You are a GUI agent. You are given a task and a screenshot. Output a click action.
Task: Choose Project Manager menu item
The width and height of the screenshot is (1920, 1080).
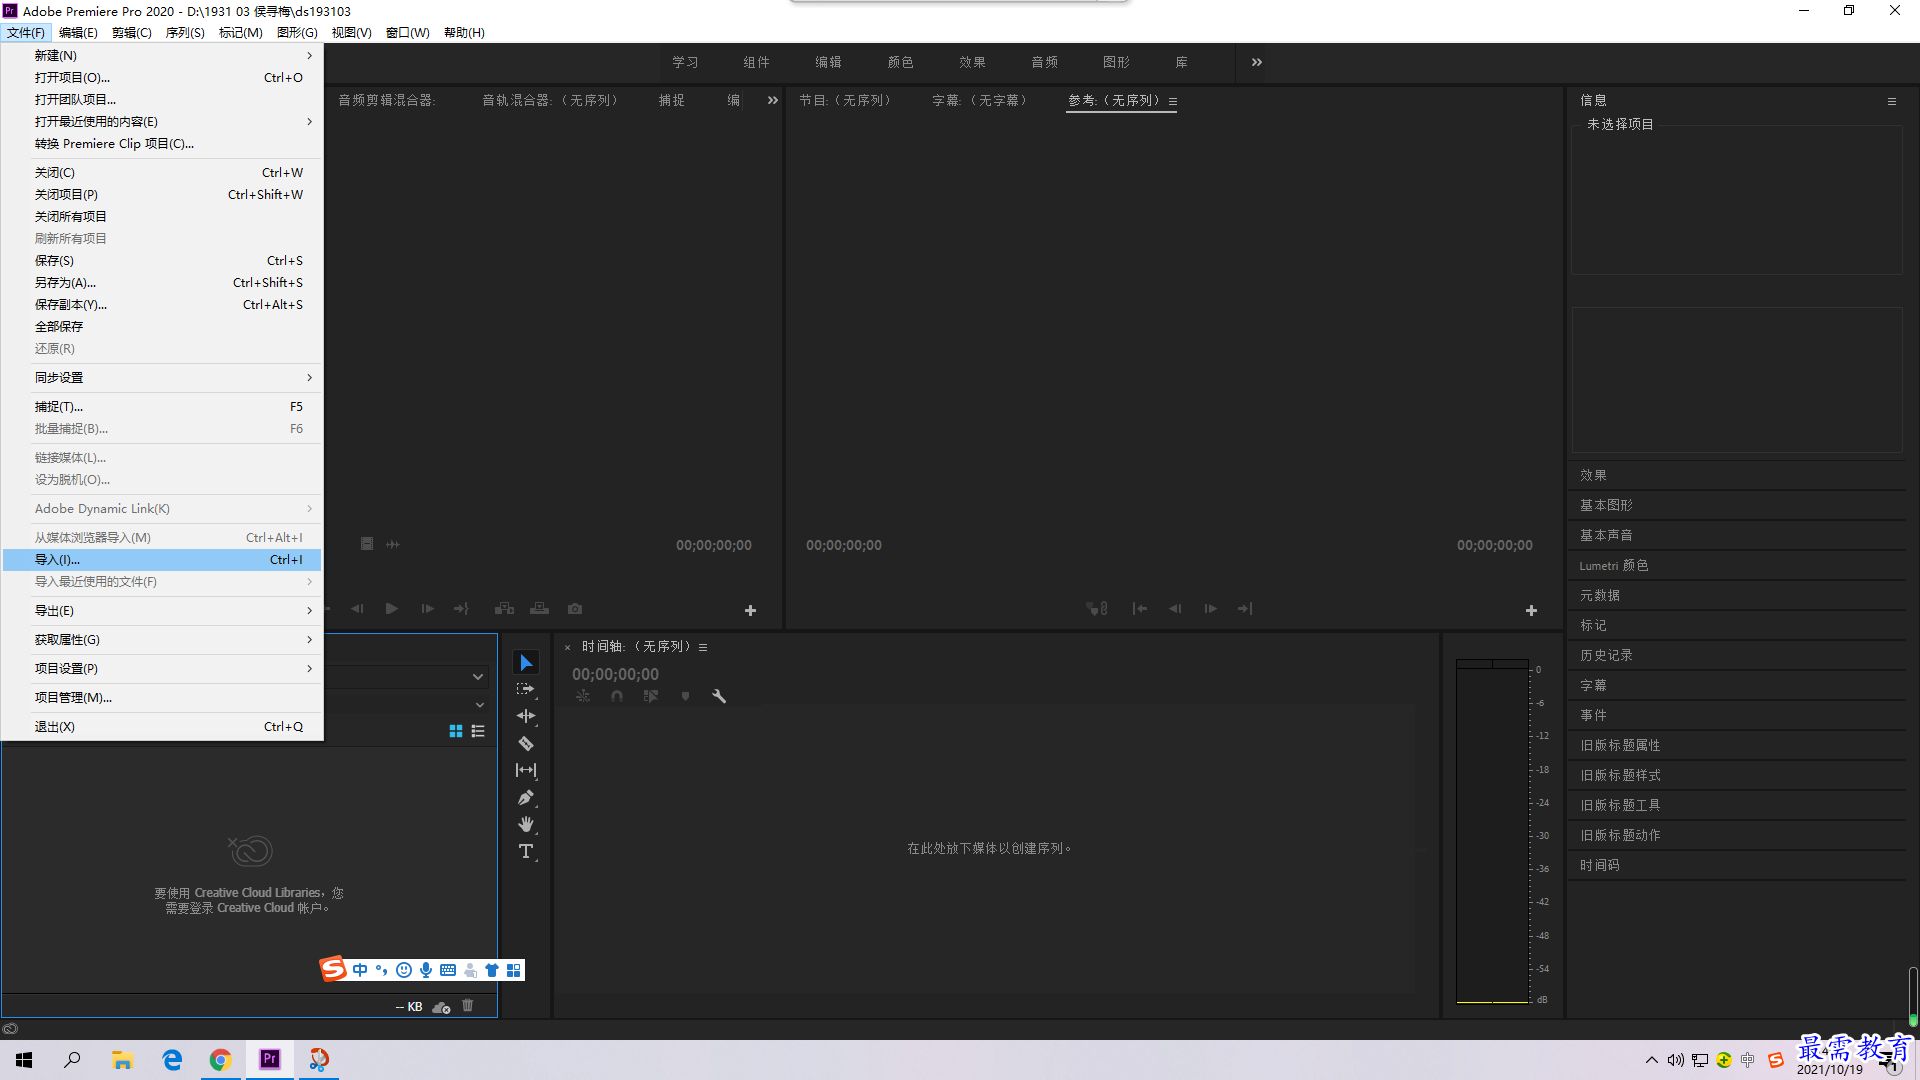[x=162, y=697]
